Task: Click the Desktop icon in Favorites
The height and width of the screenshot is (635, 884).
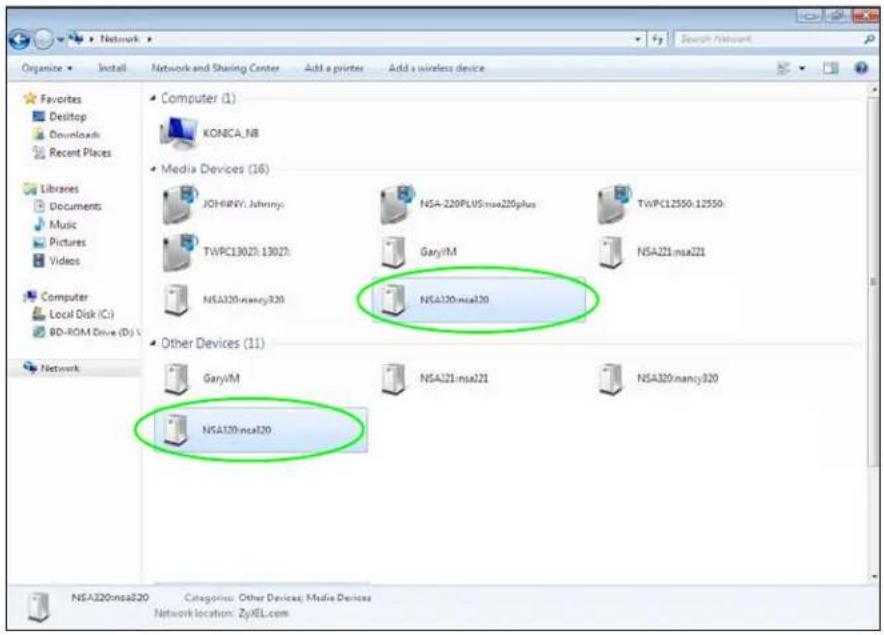Action: pos(39,117)
